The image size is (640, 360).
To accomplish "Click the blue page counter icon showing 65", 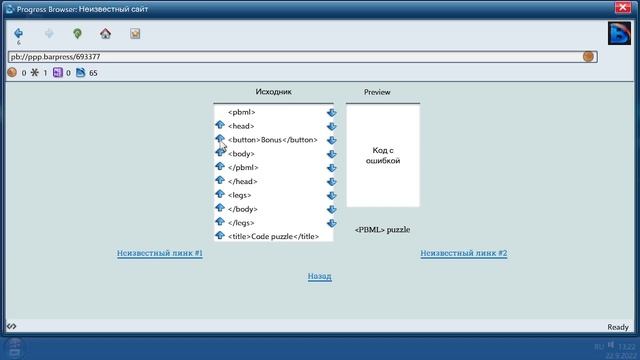I will tap(80, 73).
